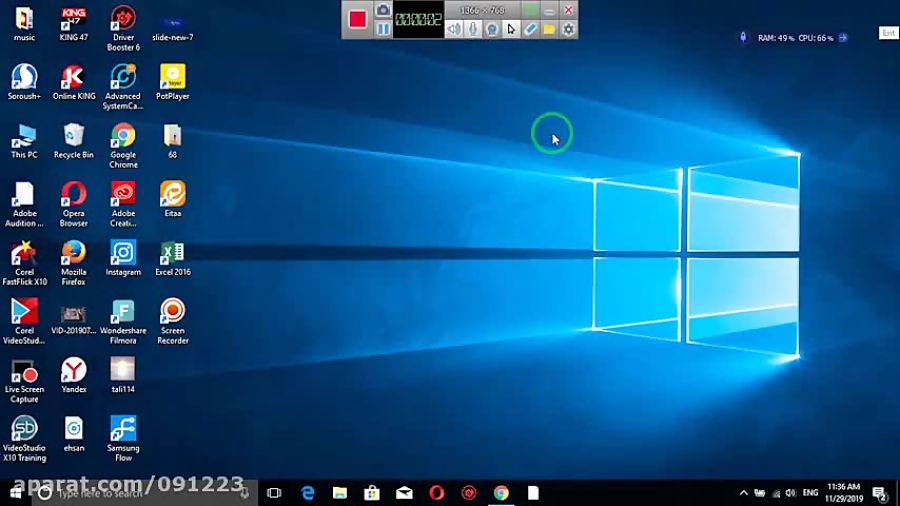The width and height of the screenshot is (900, 506).
Task: Select Google Chrome desktop shortcut
Action: [x=123, y=146]
